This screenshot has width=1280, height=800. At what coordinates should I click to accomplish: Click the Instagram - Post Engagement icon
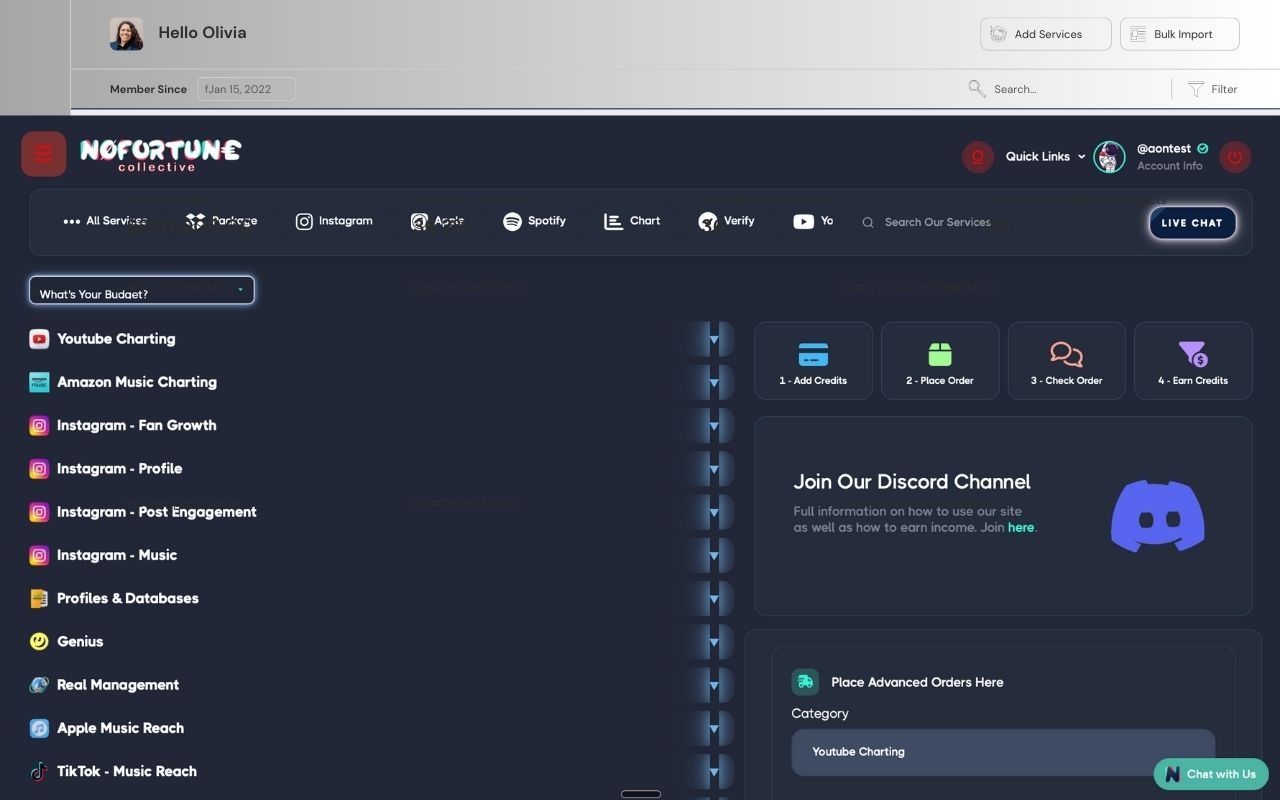pos(39,512)
